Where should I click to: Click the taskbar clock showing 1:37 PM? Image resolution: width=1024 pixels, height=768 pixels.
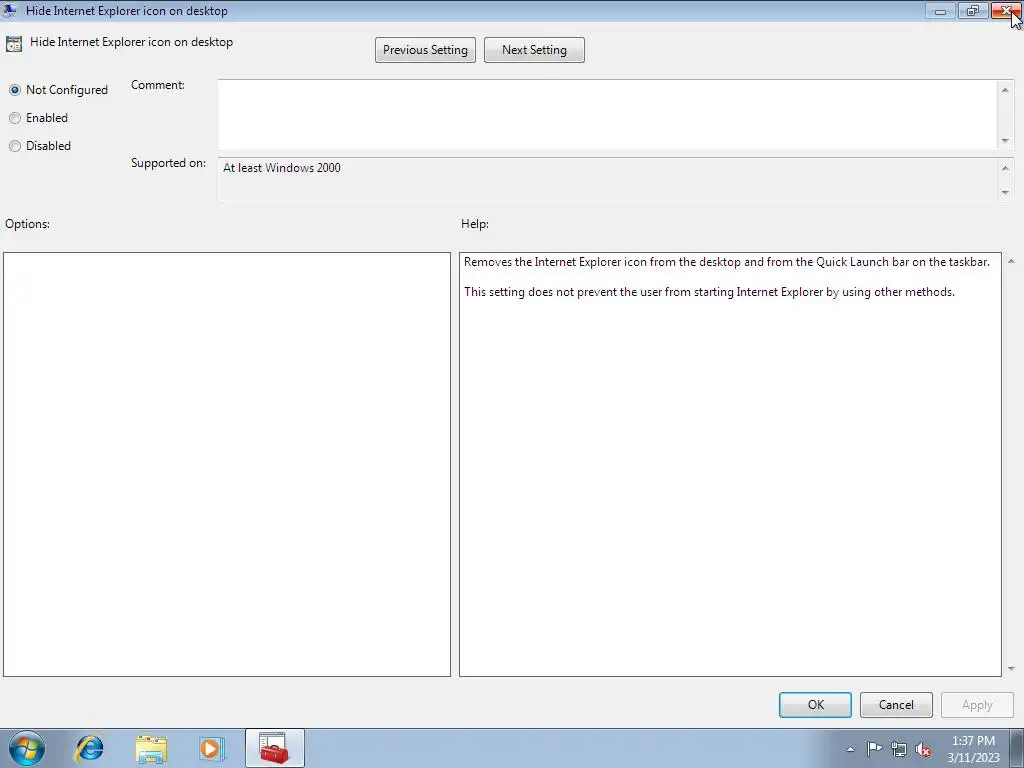973,749
